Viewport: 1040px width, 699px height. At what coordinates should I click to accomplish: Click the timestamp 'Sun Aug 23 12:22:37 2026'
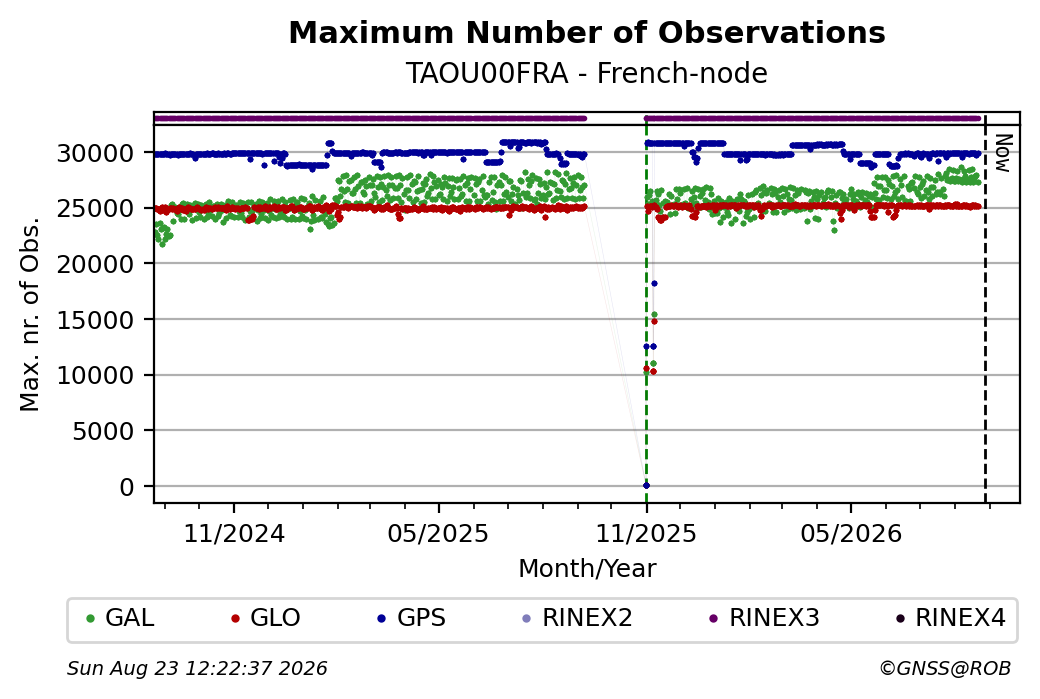coord(197,668)
